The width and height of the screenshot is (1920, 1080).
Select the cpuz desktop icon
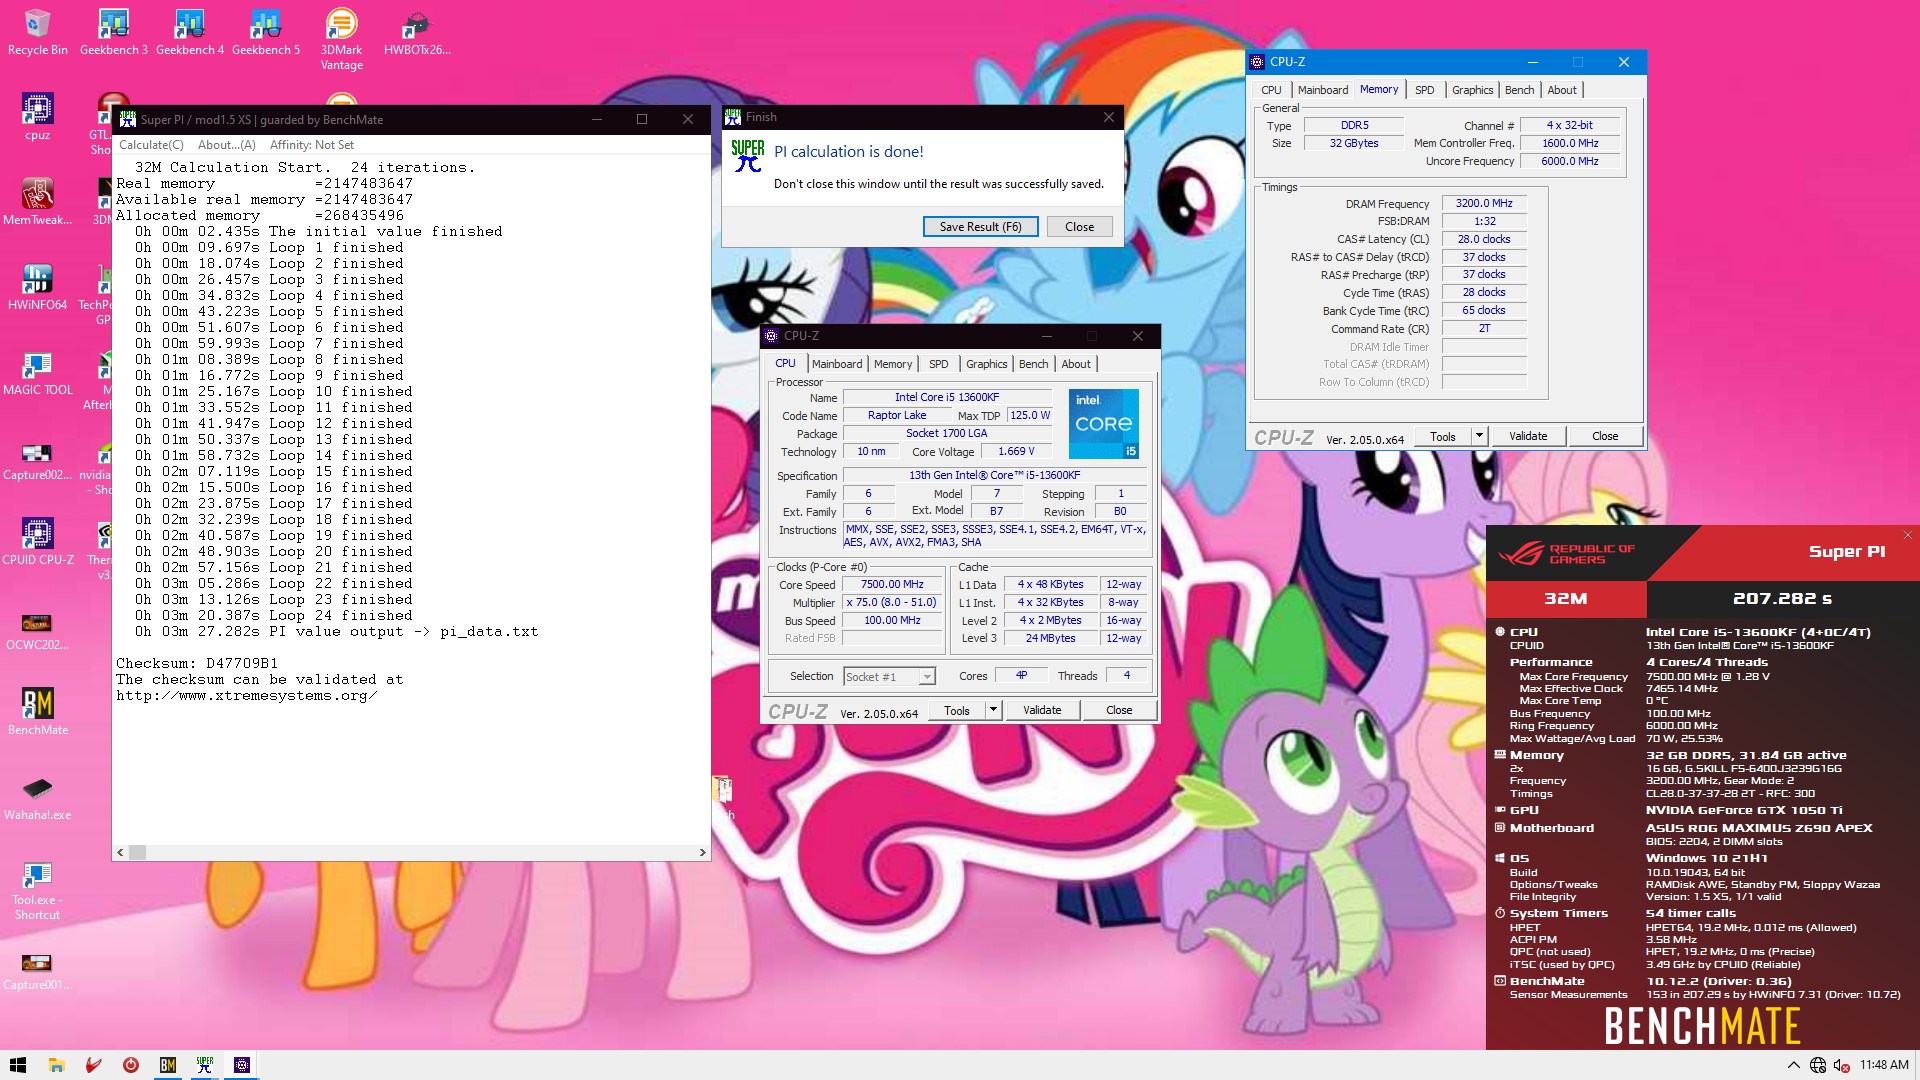(x=37, y=117)
